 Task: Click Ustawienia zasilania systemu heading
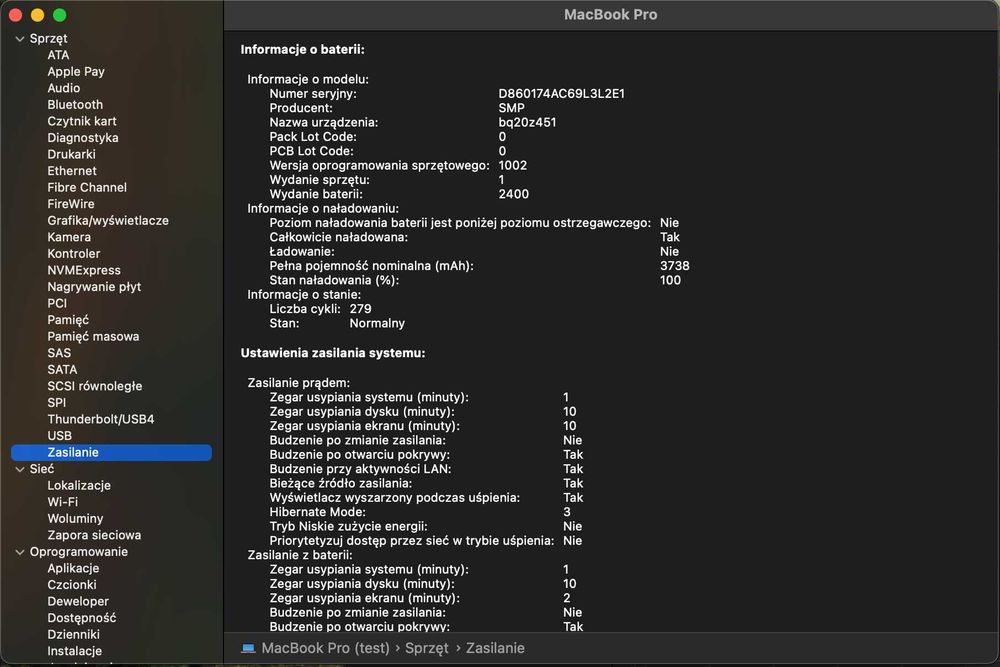[332, 353]
